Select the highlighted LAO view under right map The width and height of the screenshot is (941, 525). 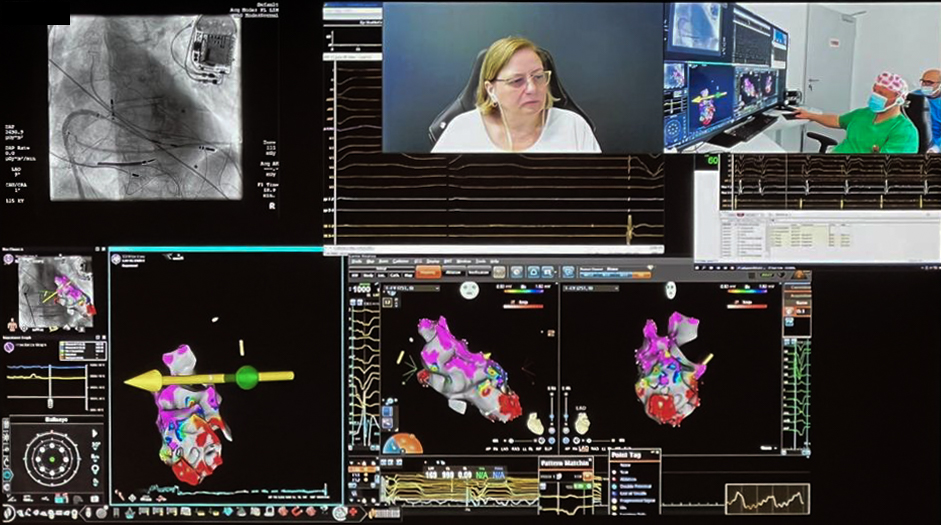pos(585,448)
